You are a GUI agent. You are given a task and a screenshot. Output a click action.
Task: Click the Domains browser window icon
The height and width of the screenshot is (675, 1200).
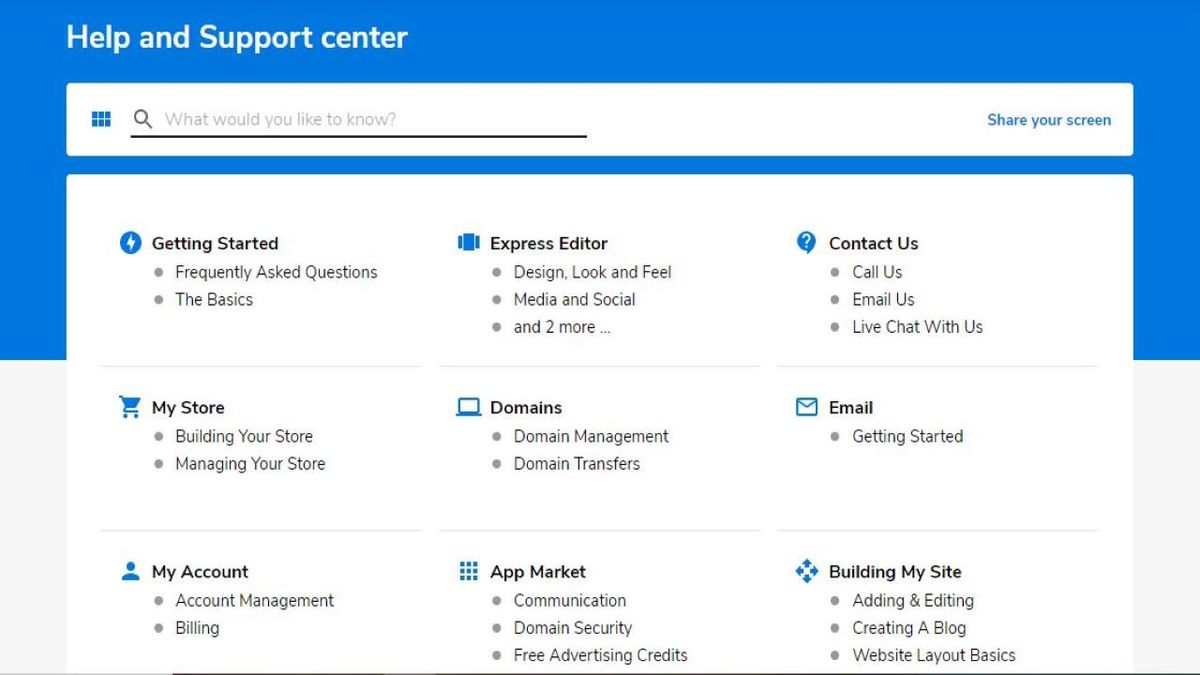click(467, 407)
